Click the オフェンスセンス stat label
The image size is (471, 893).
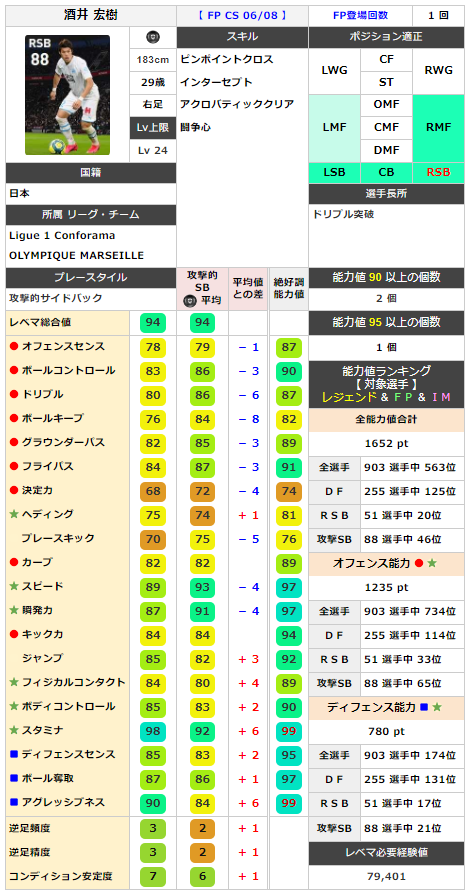tap(63, 346)
